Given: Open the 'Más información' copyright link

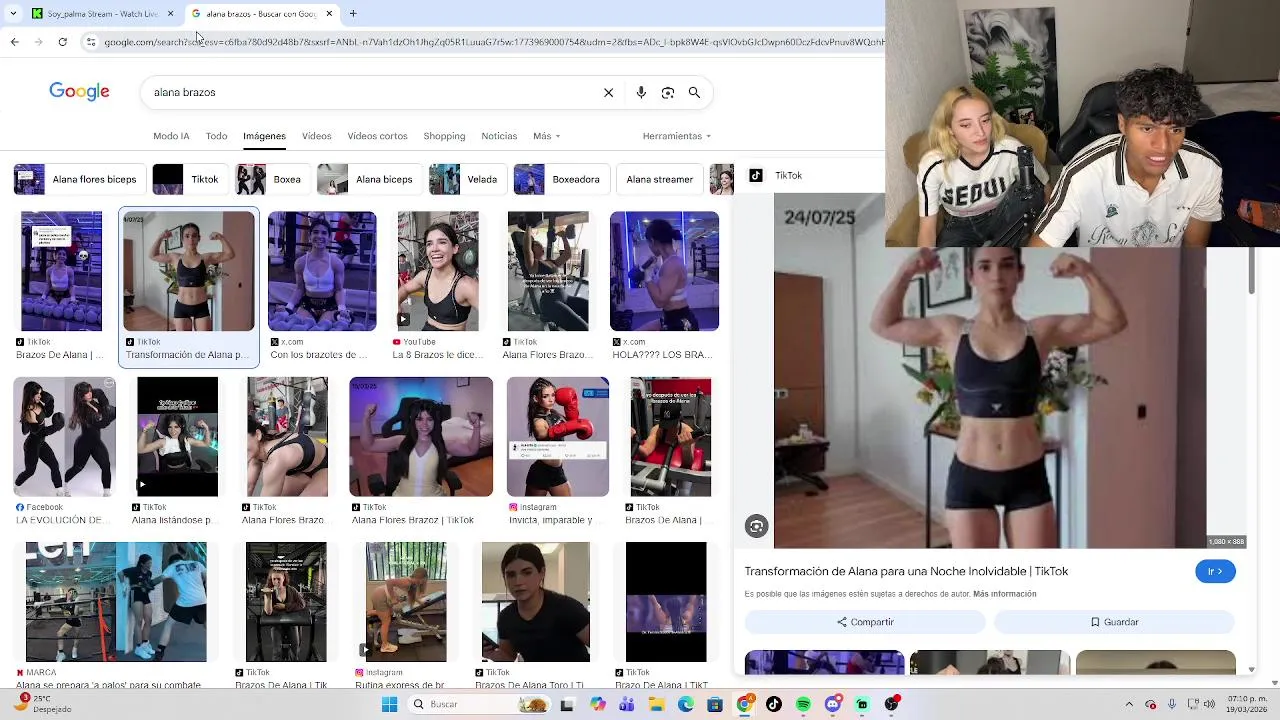Looking at the screenshot, I should tap(1004, 594).
